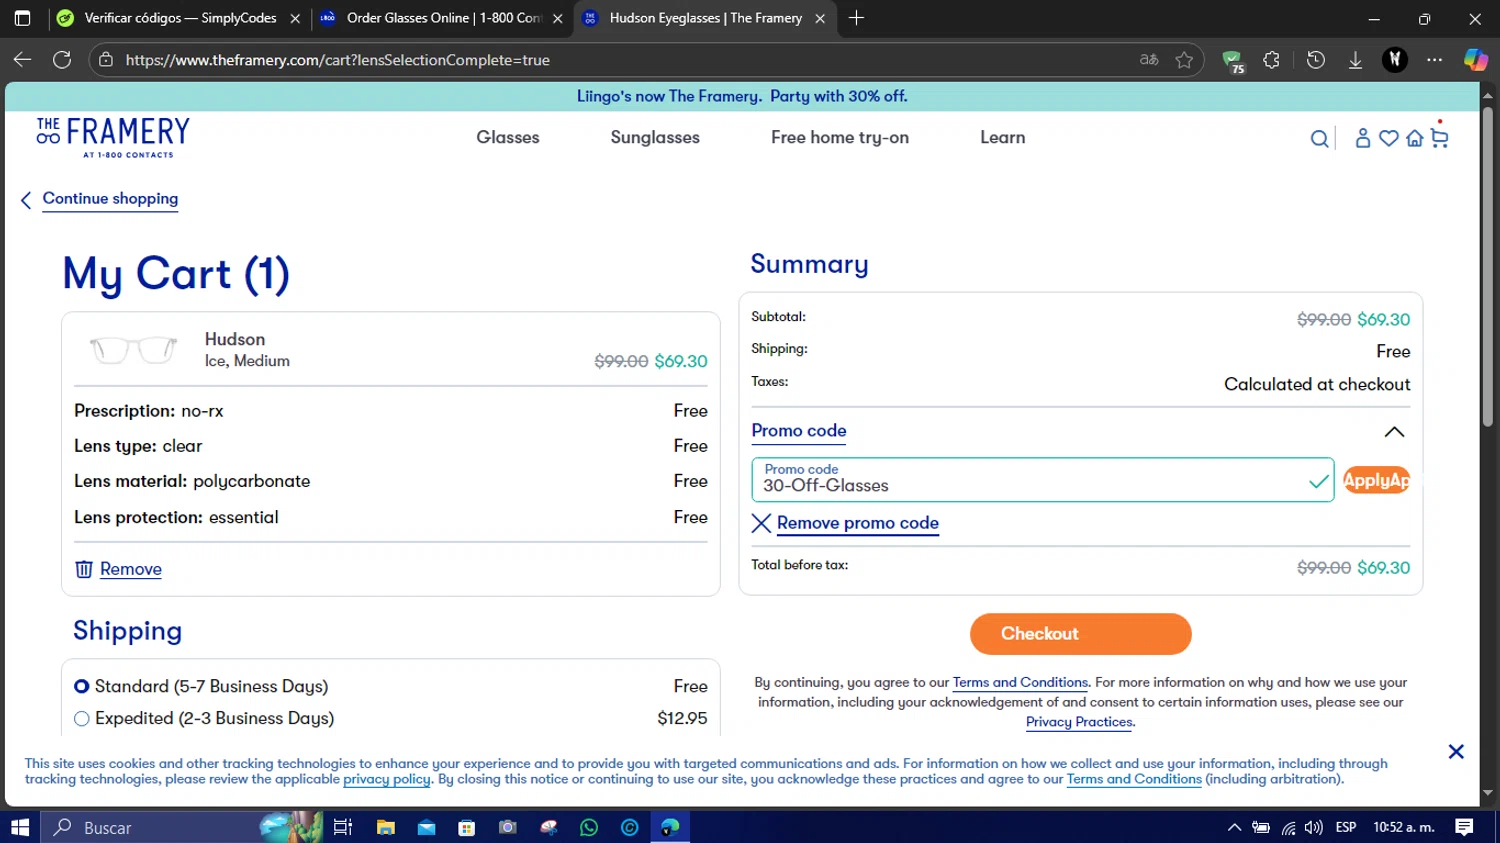The height and width of the screenshot is (843, 1500).
Task: Open browser downloads icon
Action: coord(1355,60)
